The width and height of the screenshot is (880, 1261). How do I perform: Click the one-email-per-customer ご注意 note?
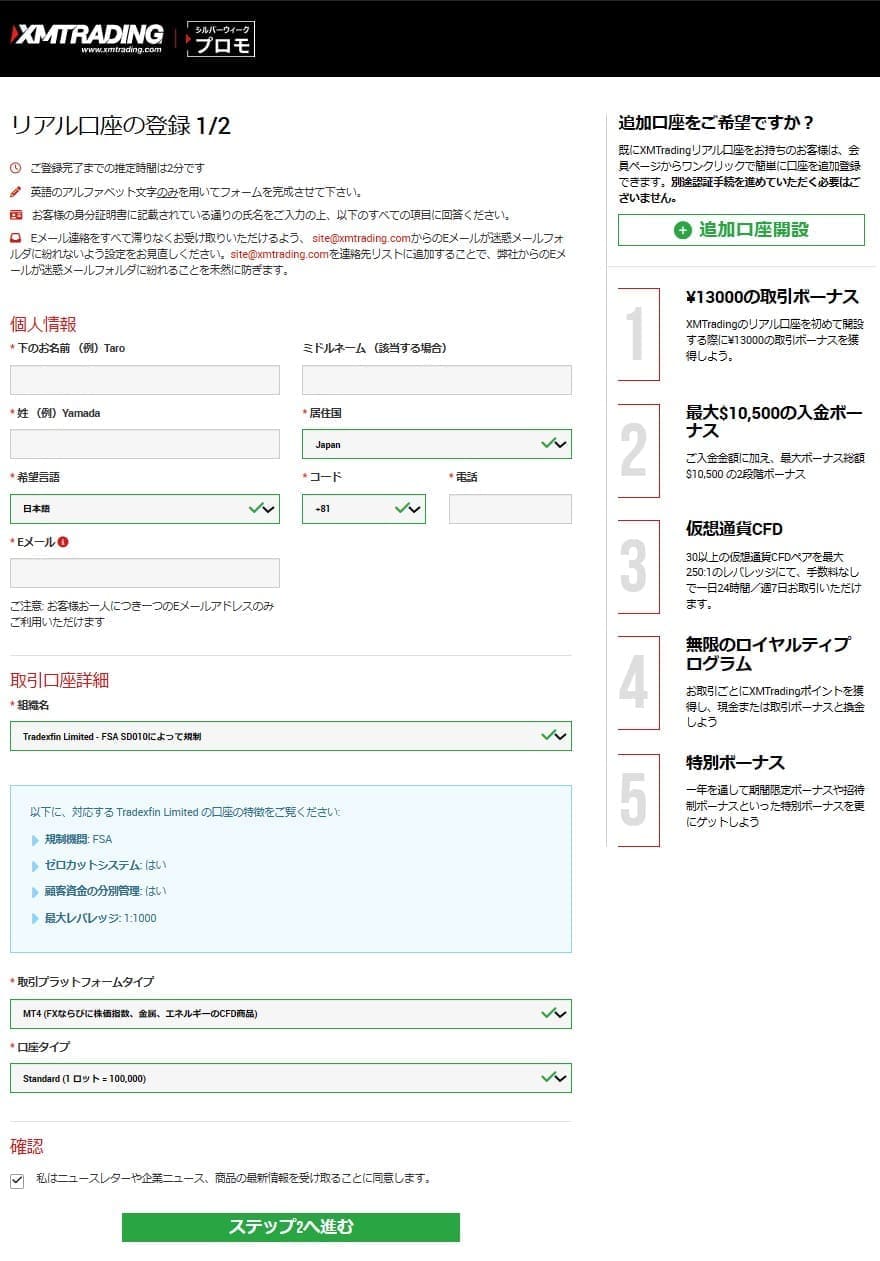142,614
